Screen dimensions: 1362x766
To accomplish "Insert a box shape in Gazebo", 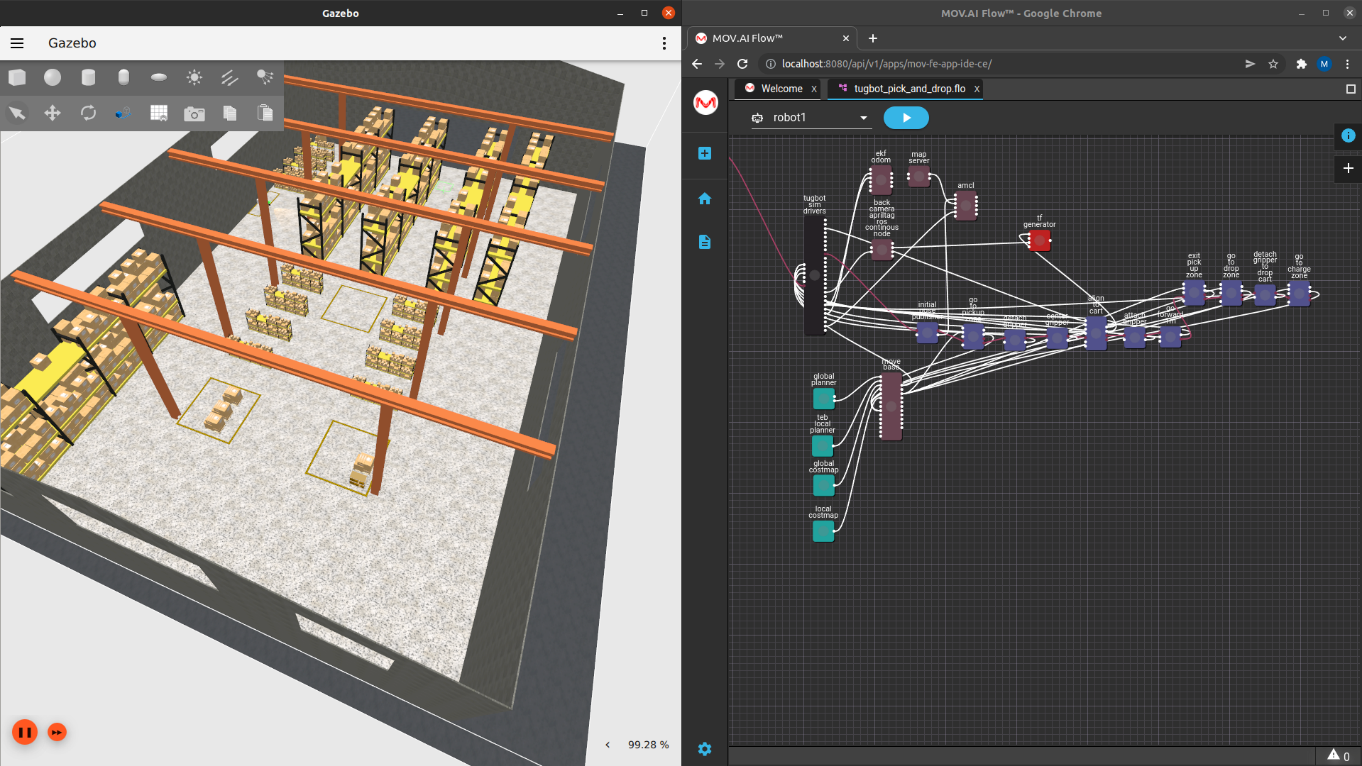I will pos(17,78).
